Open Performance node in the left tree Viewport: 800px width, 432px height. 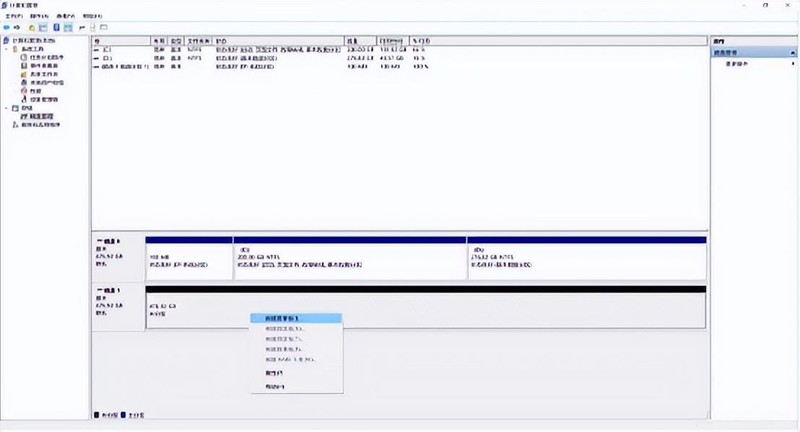pyautogui.click(x=35, y=91)
